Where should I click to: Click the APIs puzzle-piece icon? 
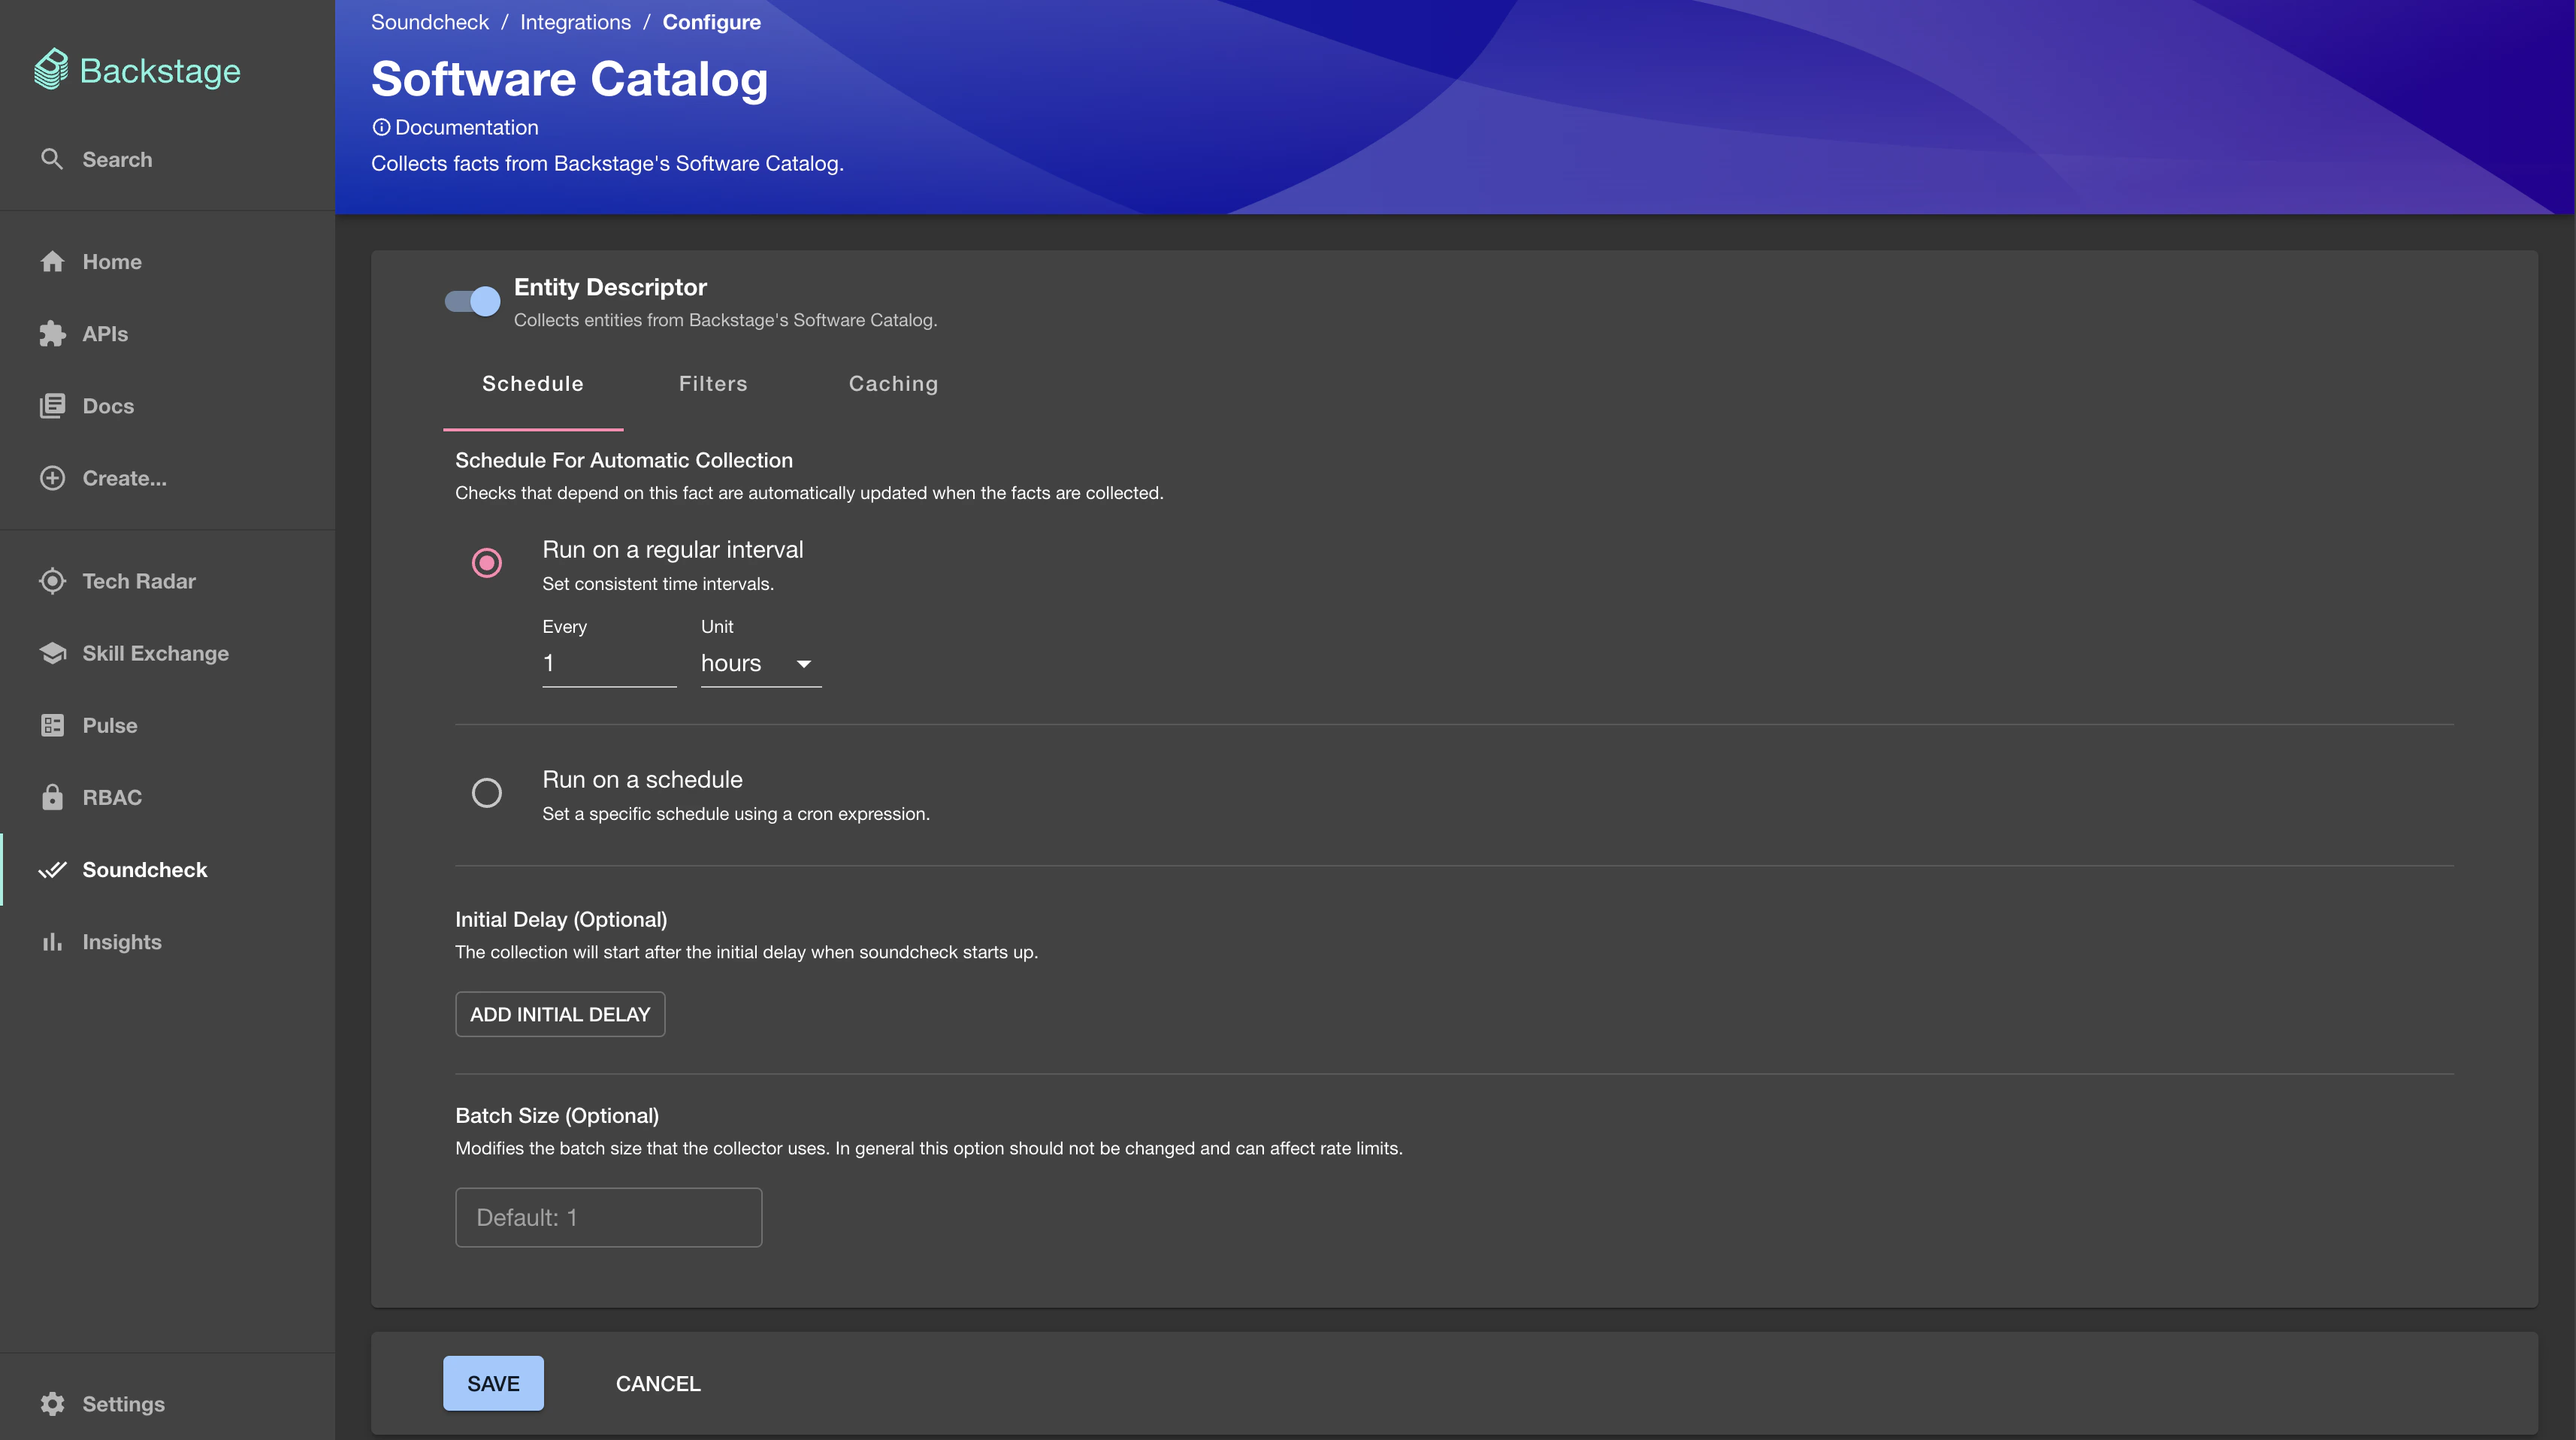[52, 334]
